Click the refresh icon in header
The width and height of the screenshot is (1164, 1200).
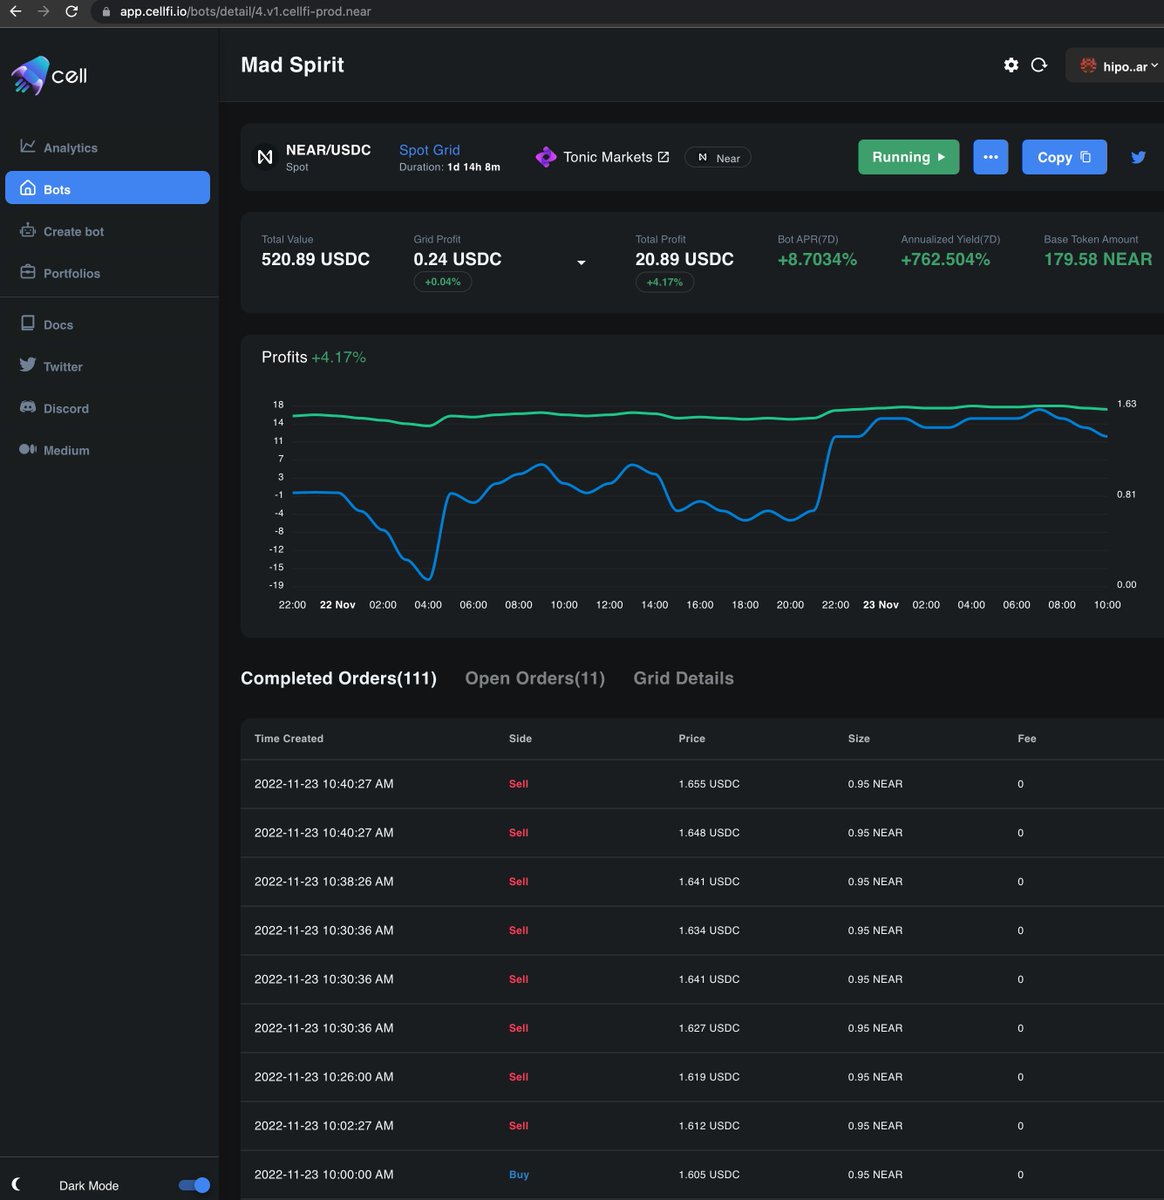tap(1039, 65)
